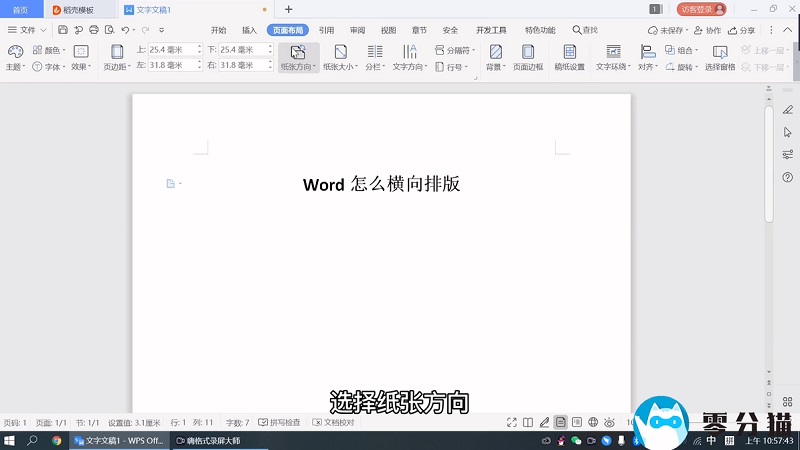Expand the 分隔符 breaks dropdown
Image resolution: width=800 pixels, height=450 pixels.
point(456,49)
